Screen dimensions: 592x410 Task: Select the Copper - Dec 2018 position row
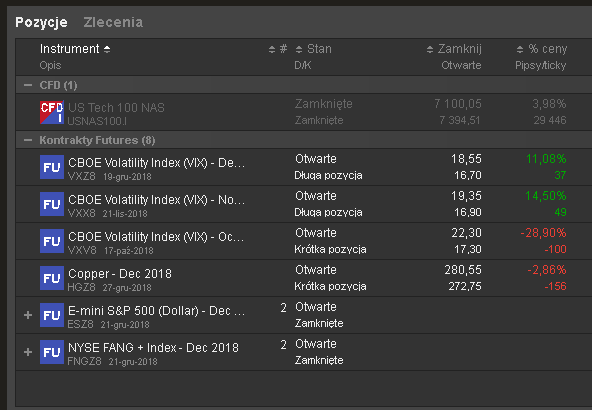(304, 278)
